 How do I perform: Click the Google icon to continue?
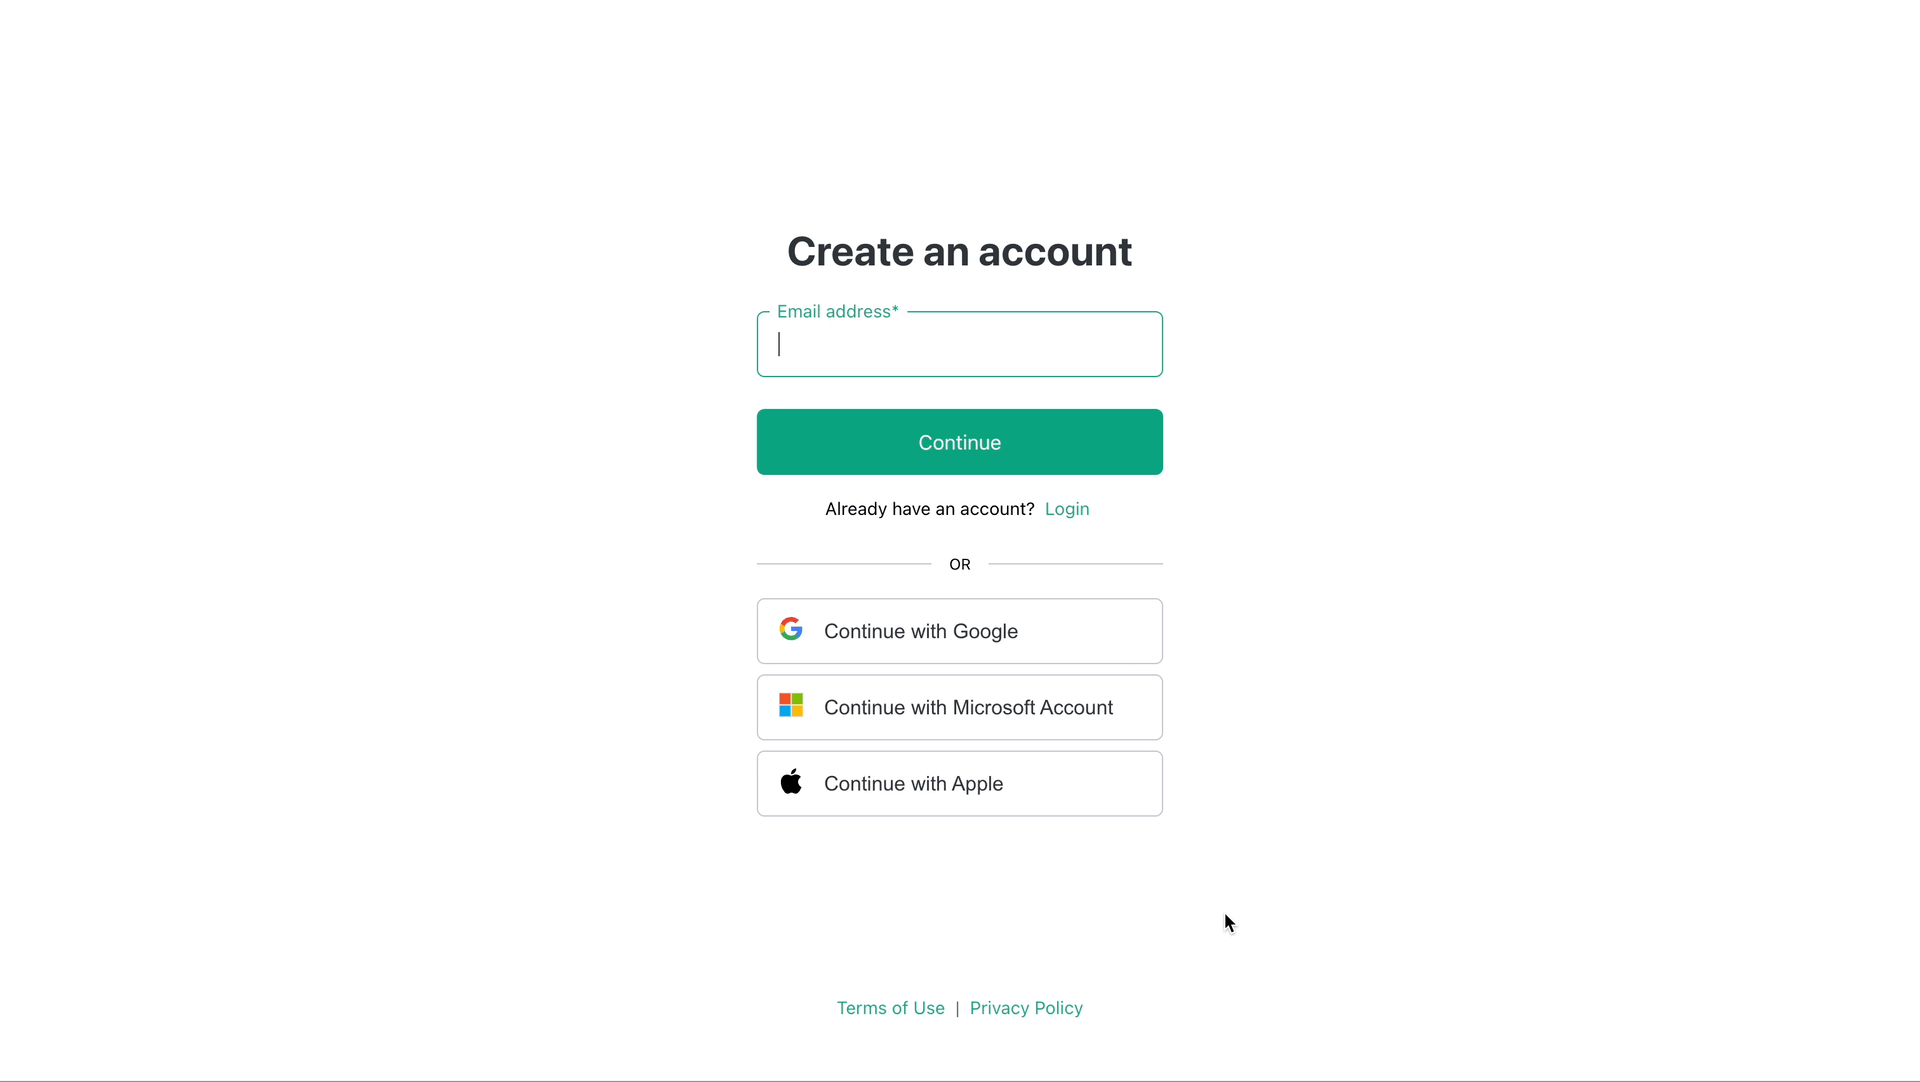(x=790, y=630)
